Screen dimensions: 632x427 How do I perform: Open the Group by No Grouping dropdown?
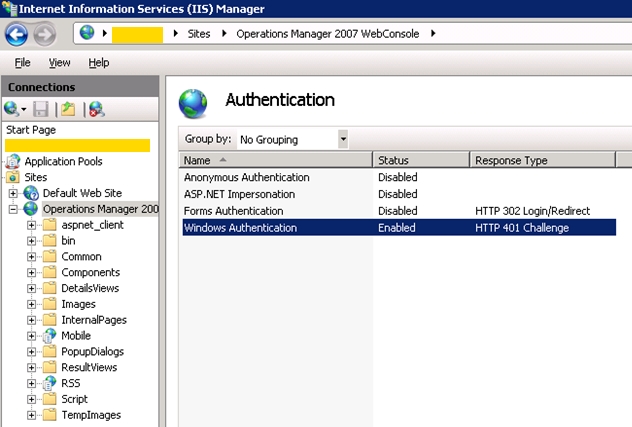click(343, 139)
